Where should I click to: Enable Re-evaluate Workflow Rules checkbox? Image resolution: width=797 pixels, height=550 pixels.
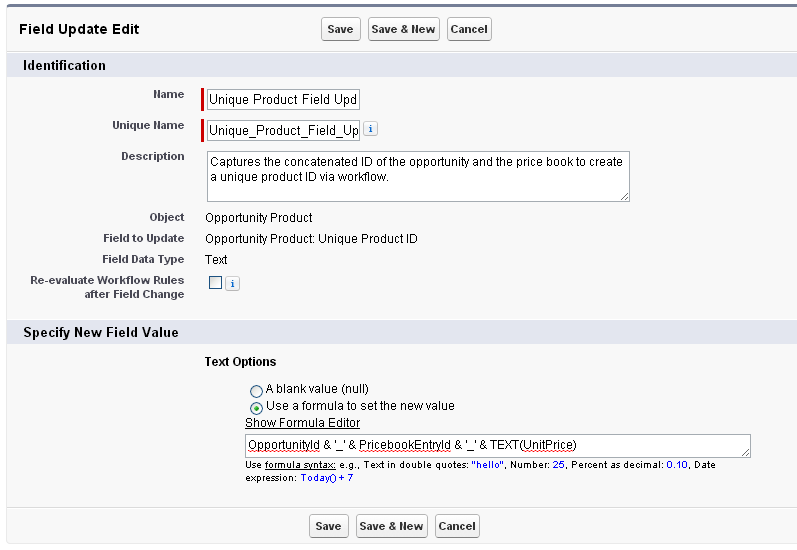pos(215,282)
